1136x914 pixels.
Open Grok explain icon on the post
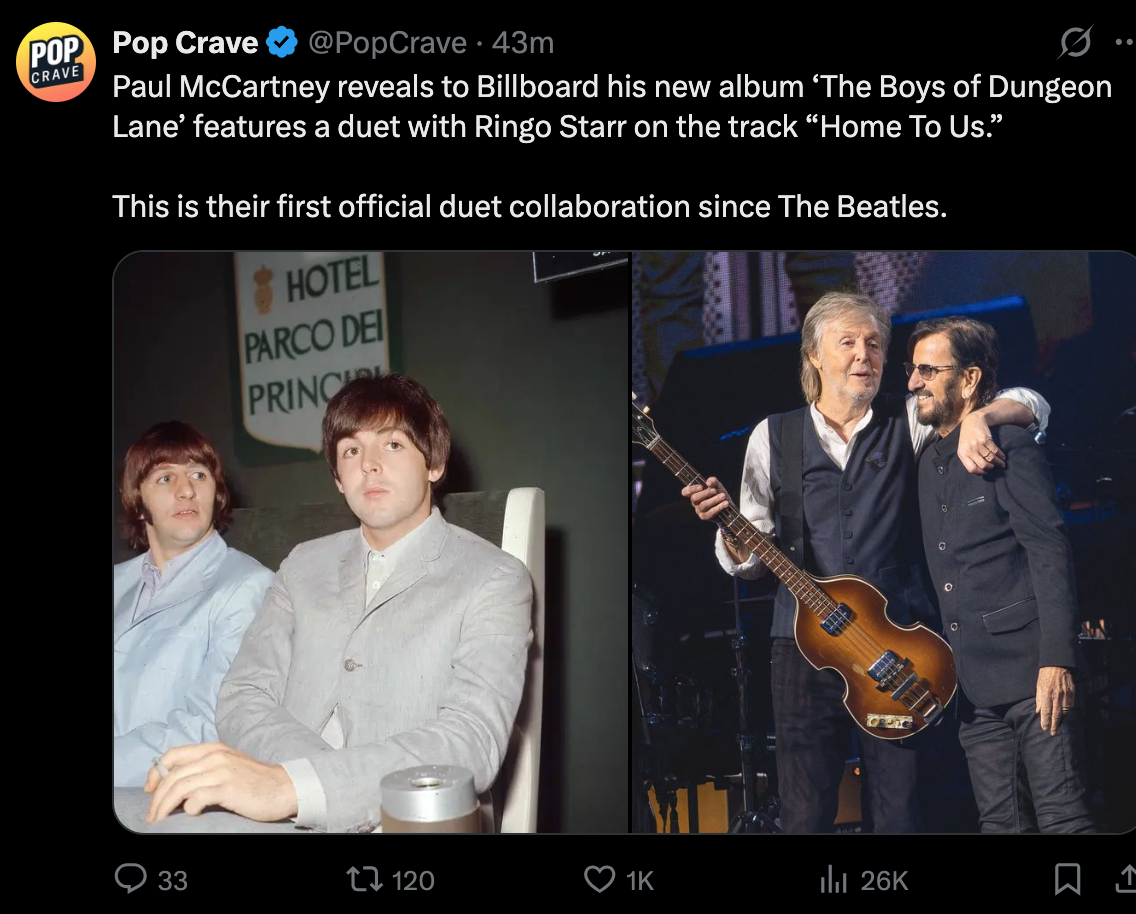[1075, 43]
